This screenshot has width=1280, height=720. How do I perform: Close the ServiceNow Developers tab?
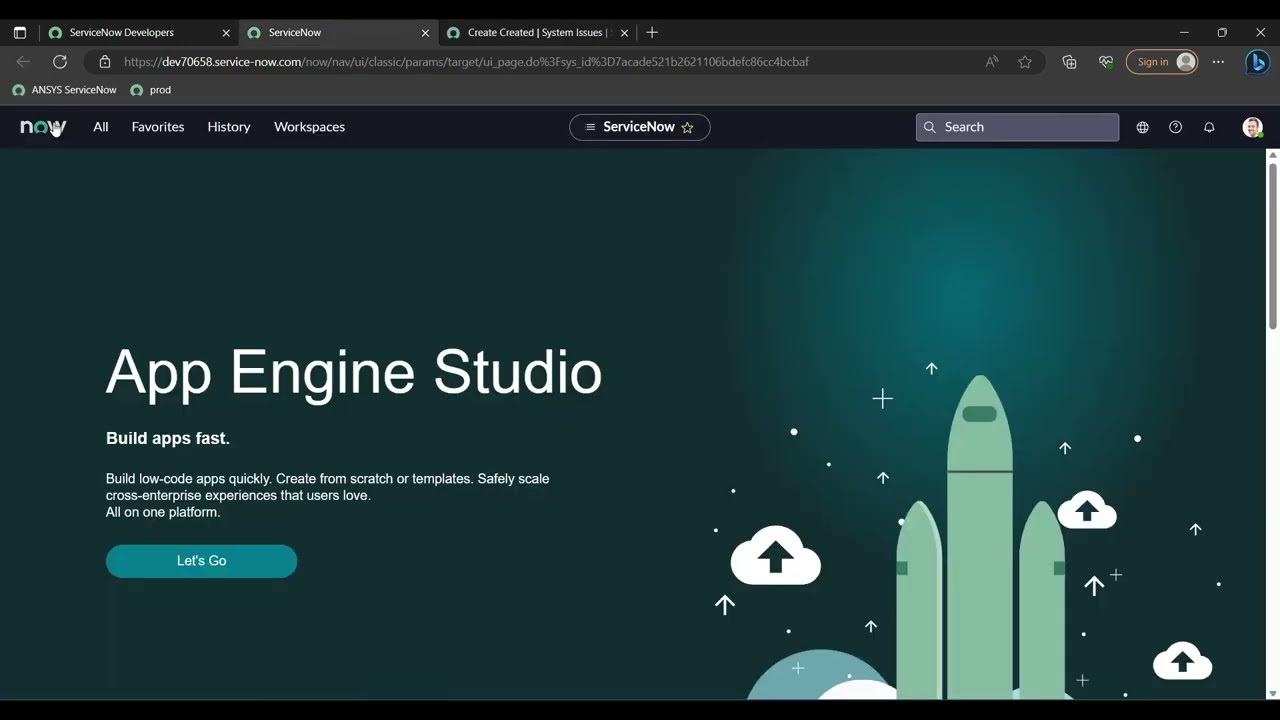(x=226, y=33)
